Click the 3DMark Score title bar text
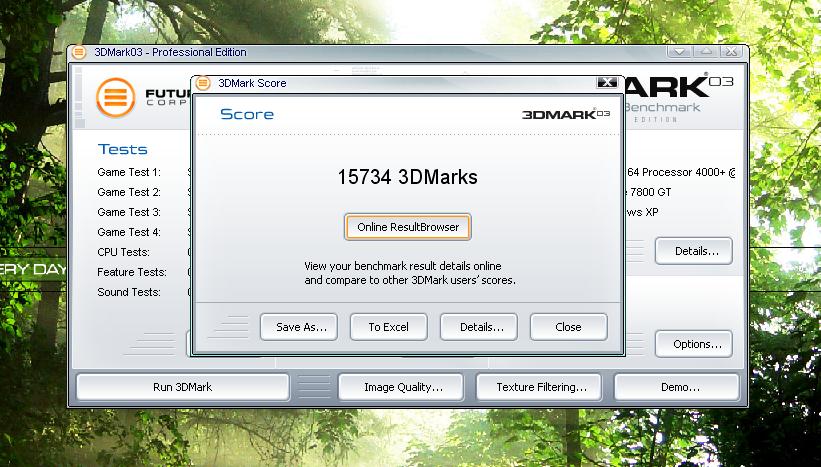The height and width of the screenshot is (467, 821). coord(252,83)
